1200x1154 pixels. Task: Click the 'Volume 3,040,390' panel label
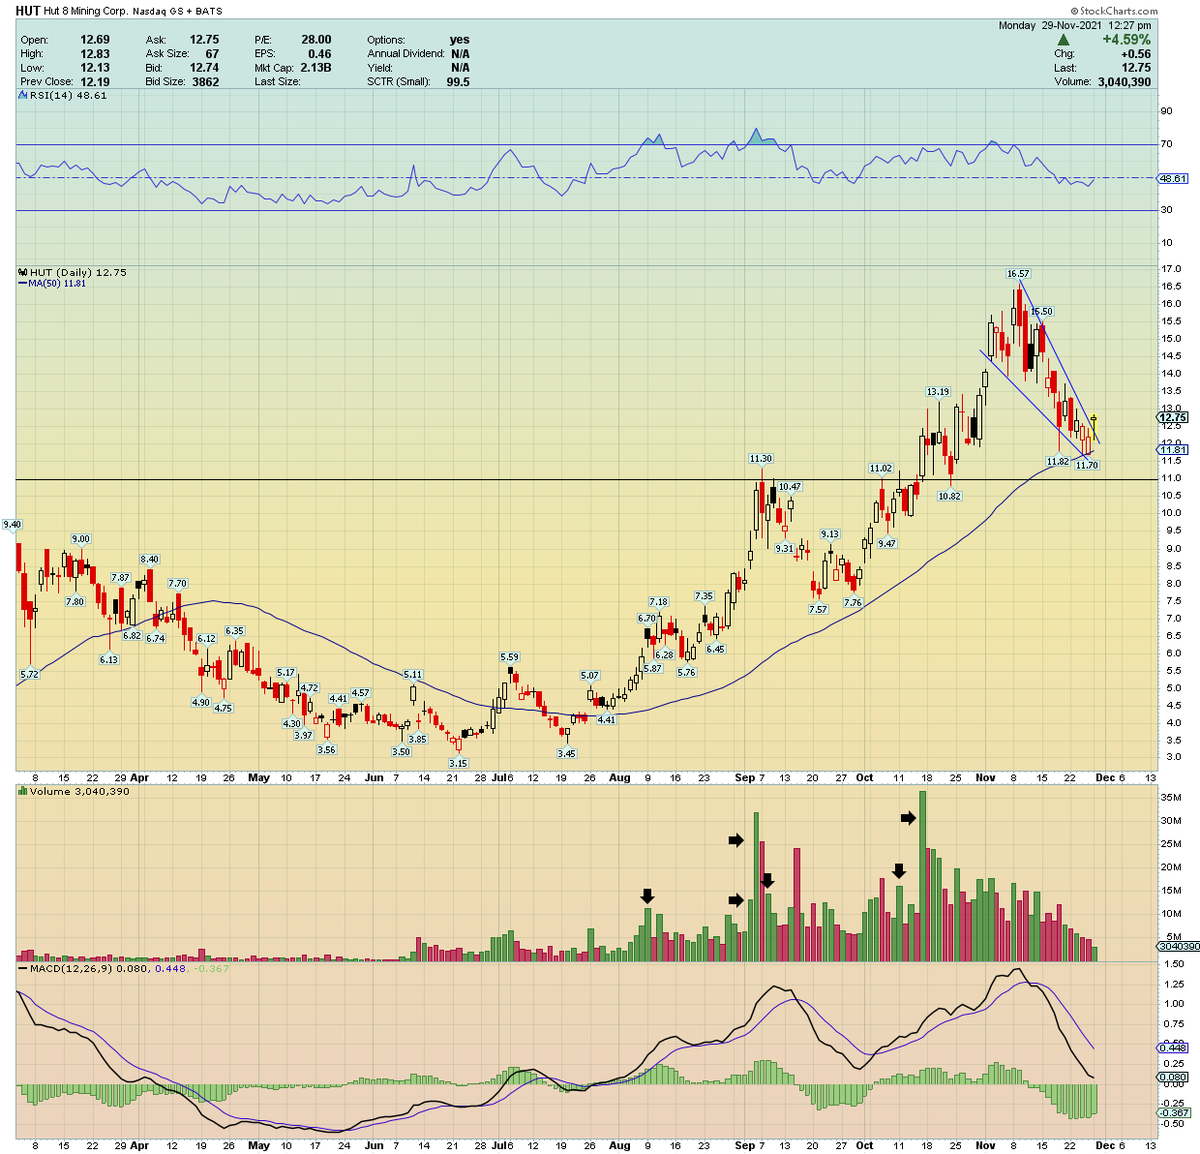pyautogui.click(x=79, y=791)
